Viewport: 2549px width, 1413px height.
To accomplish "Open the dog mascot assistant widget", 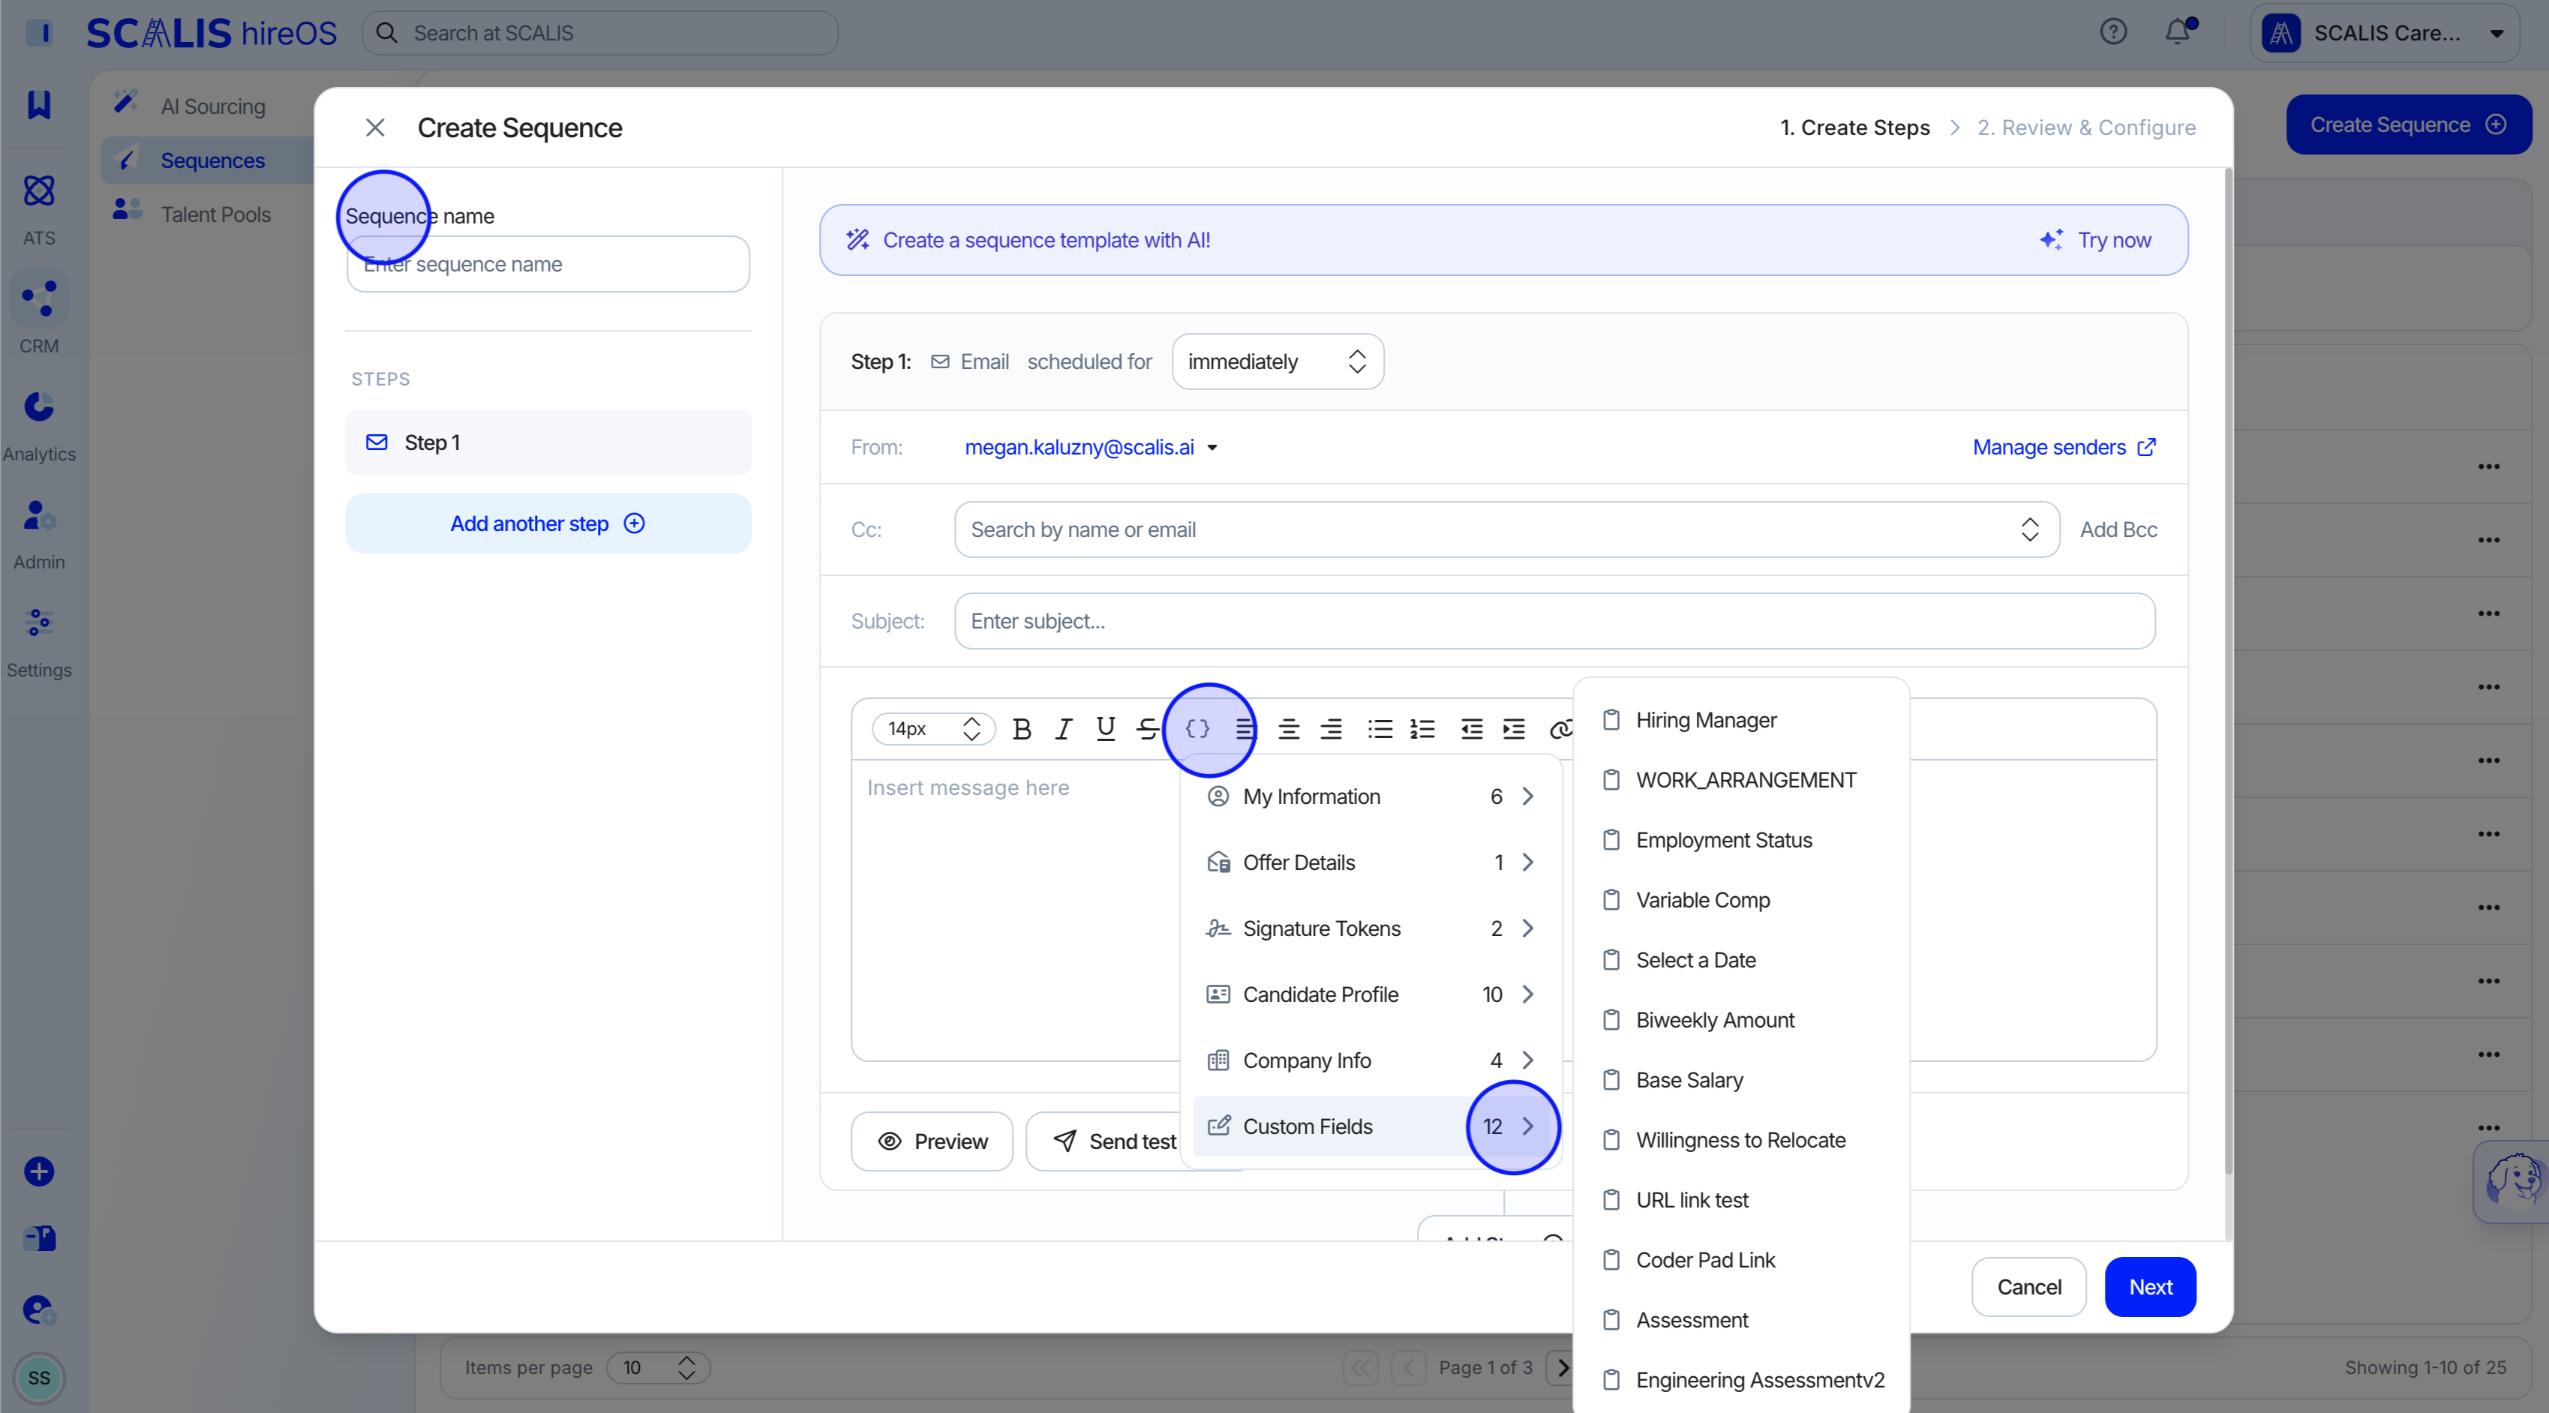I will tap(2514, 1180).
